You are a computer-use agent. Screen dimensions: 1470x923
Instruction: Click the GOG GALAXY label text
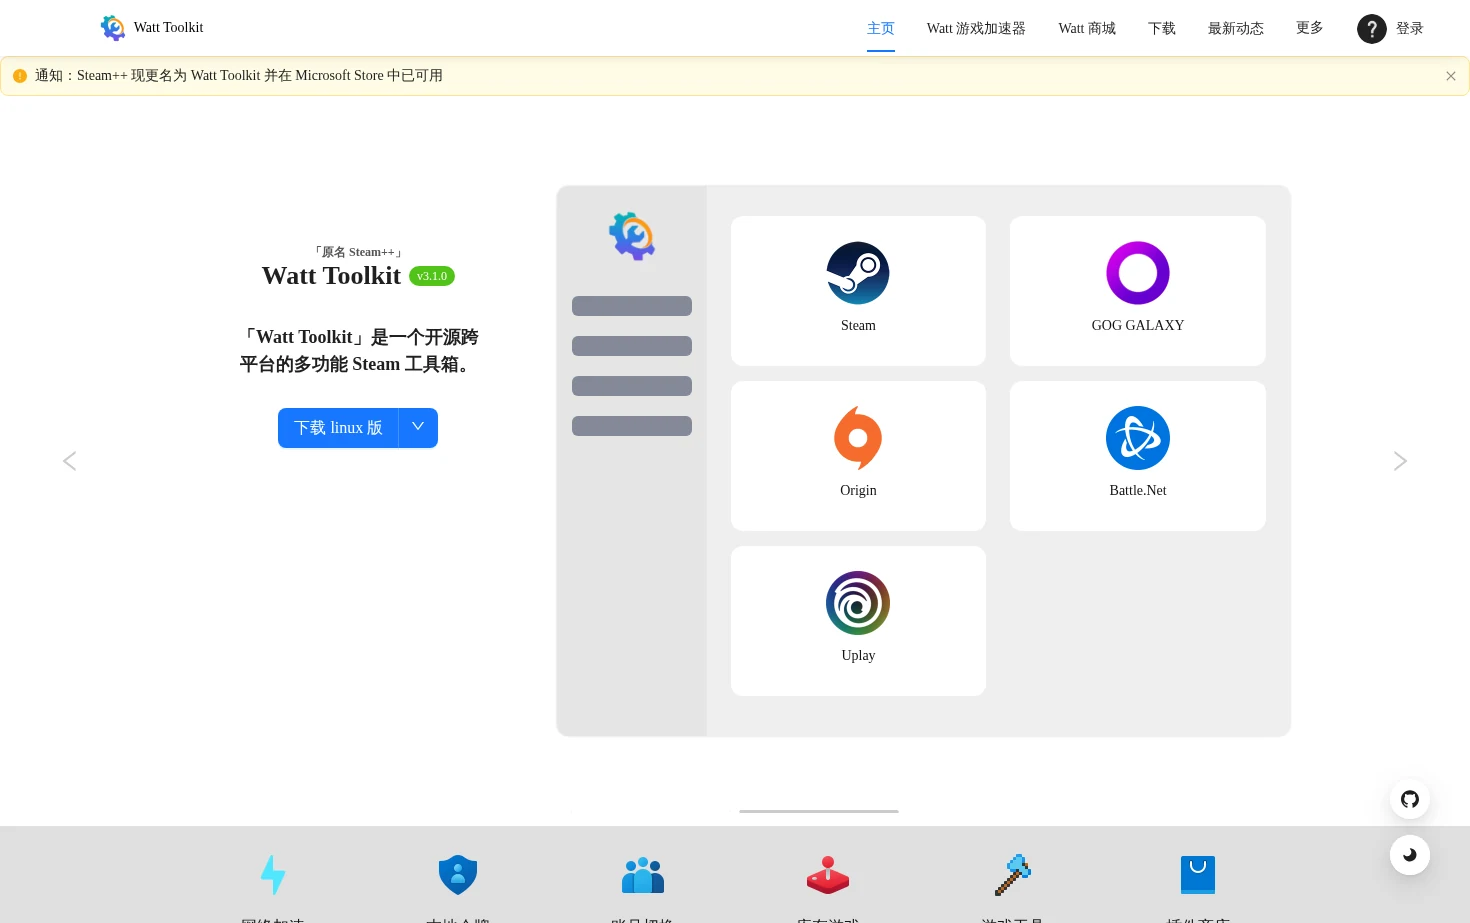[1138, 326]
